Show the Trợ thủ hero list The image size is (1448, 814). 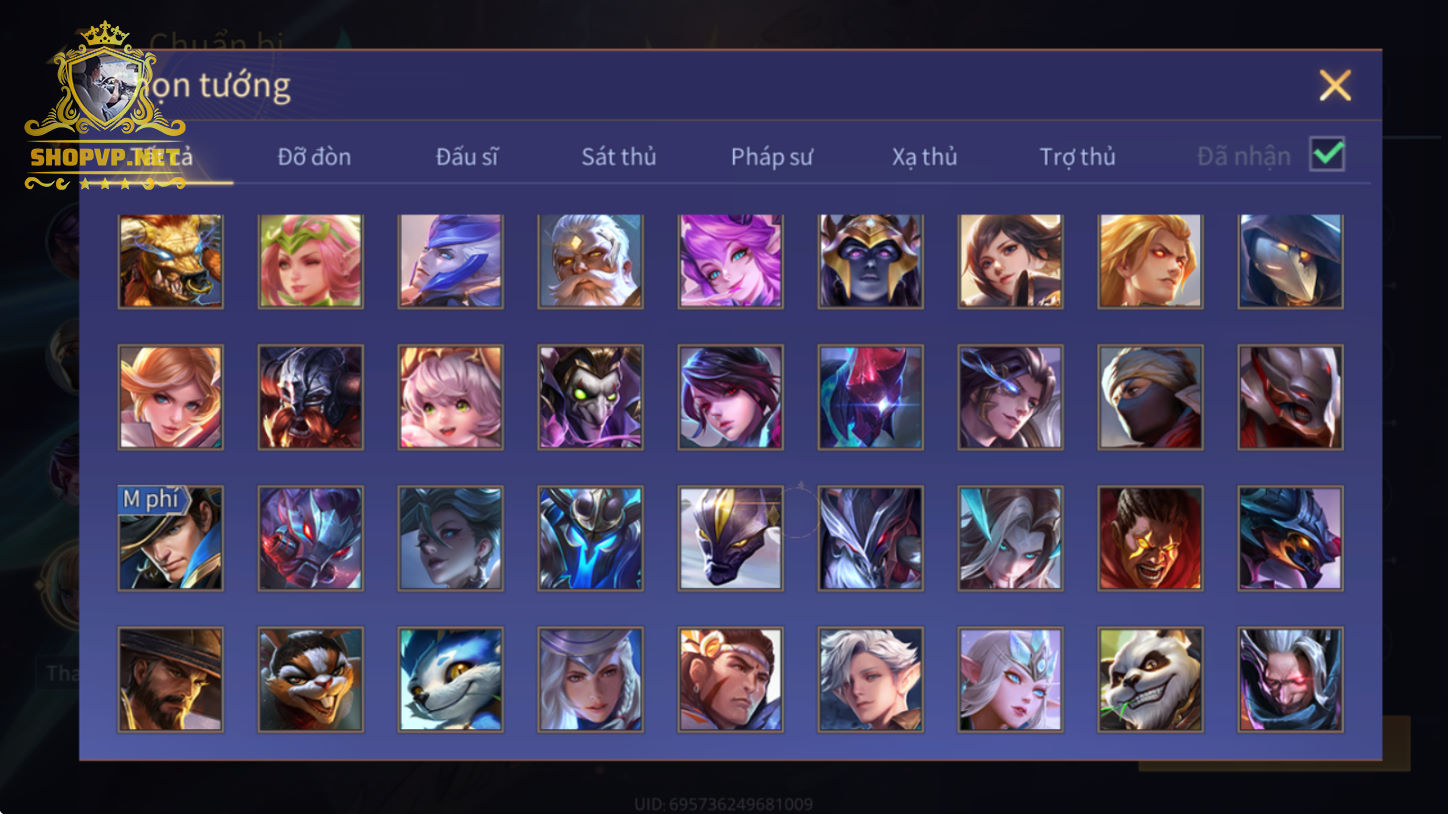tap(1077, 156)
